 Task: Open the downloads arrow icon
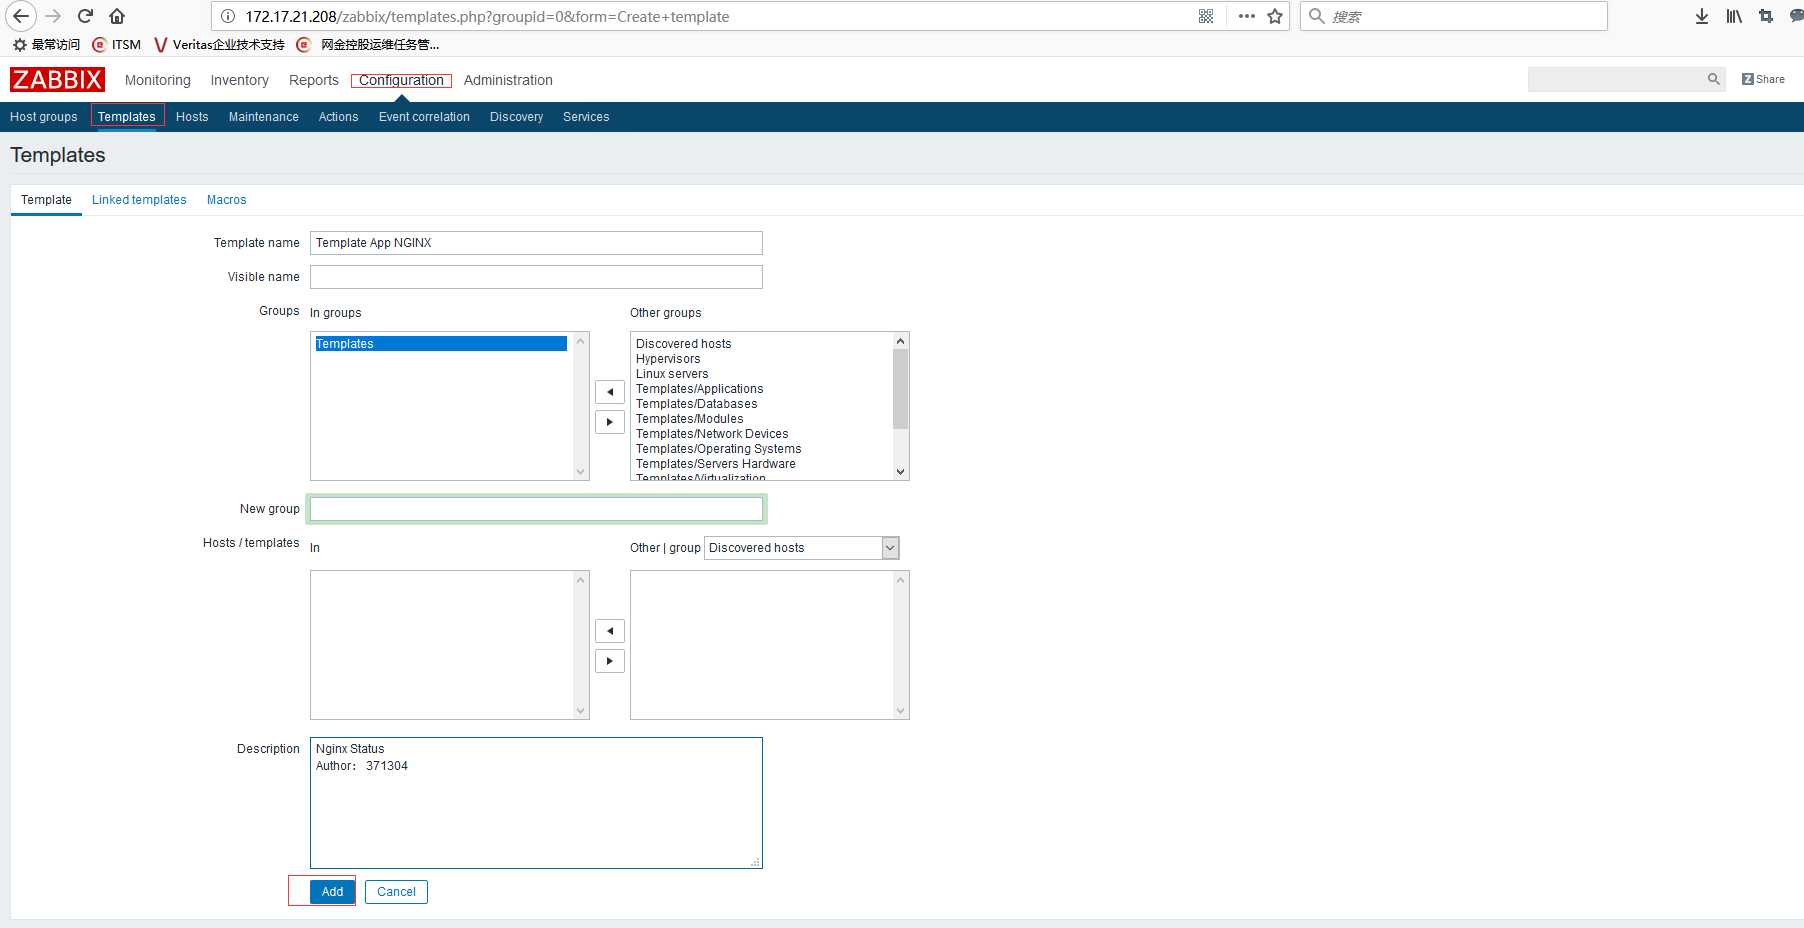[1702, 16]
